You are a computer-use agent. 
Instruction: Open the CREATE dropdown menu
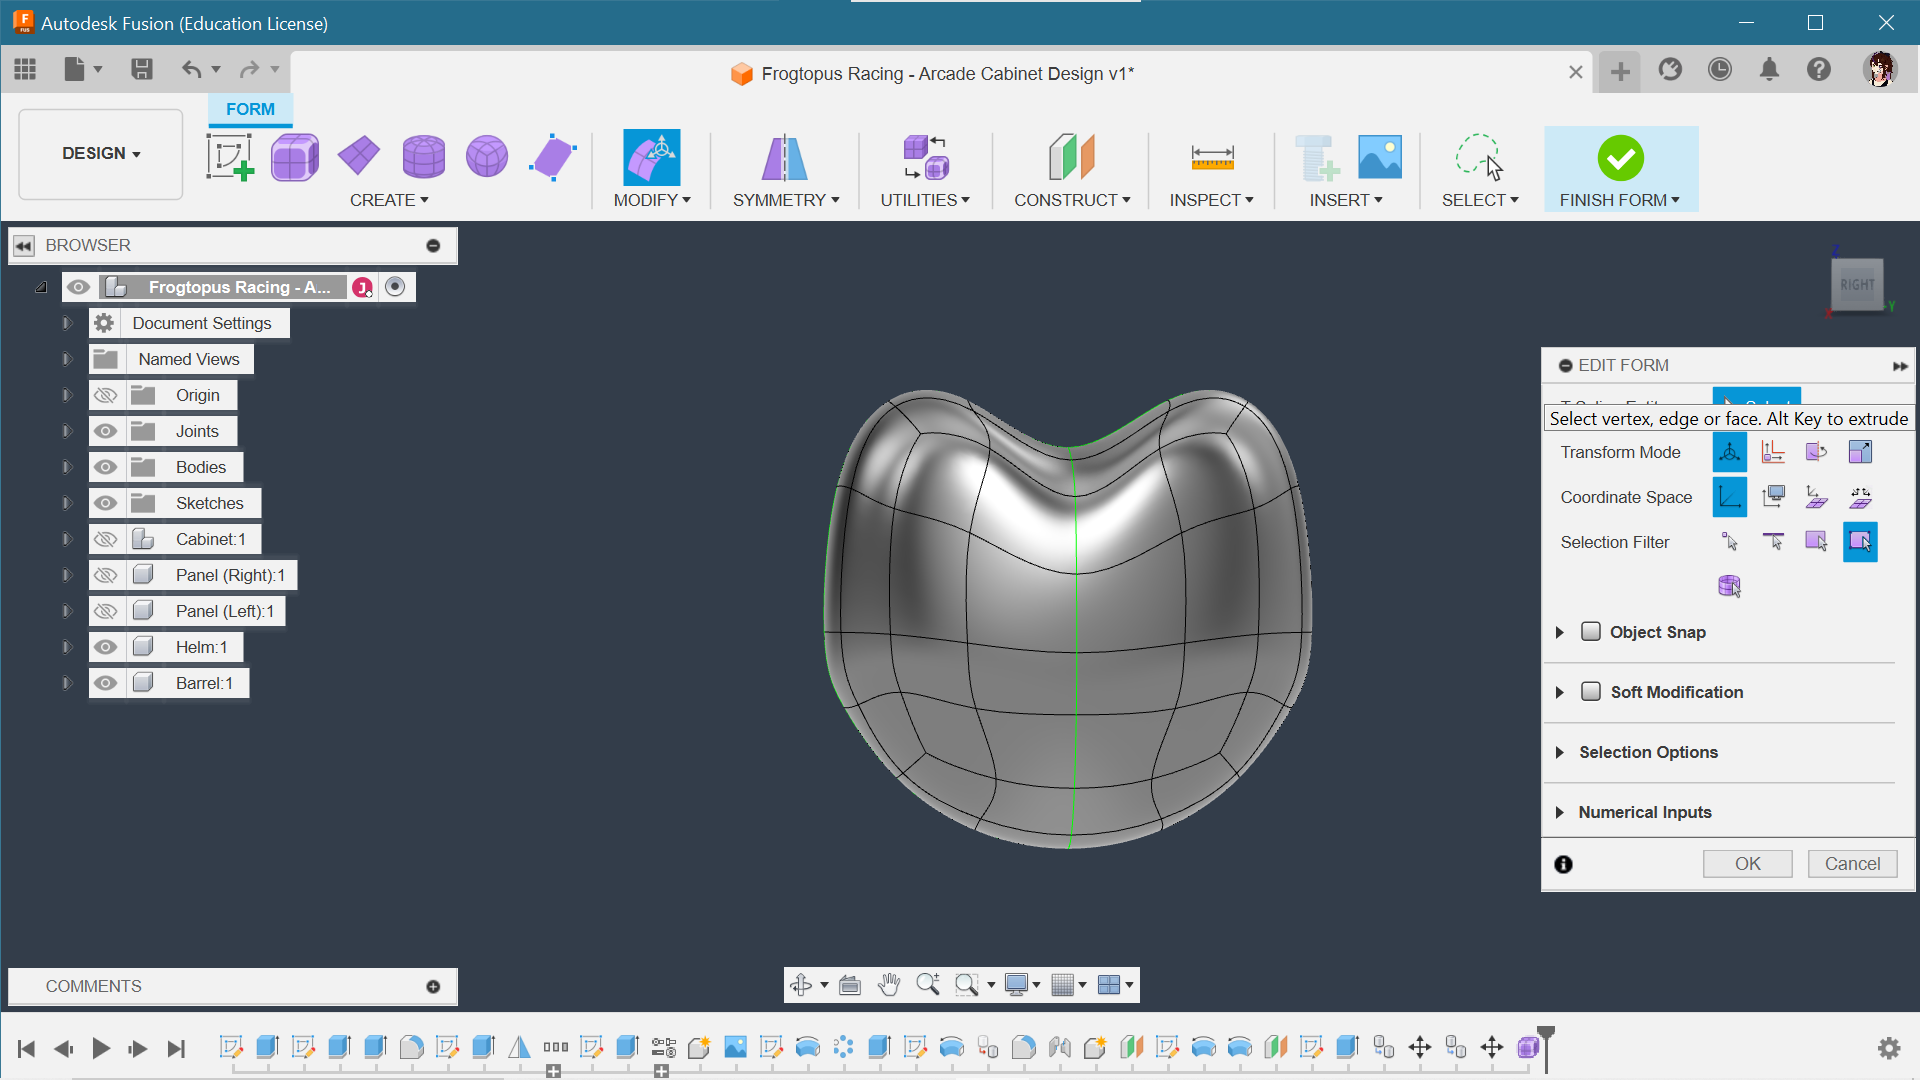point(389,200)
